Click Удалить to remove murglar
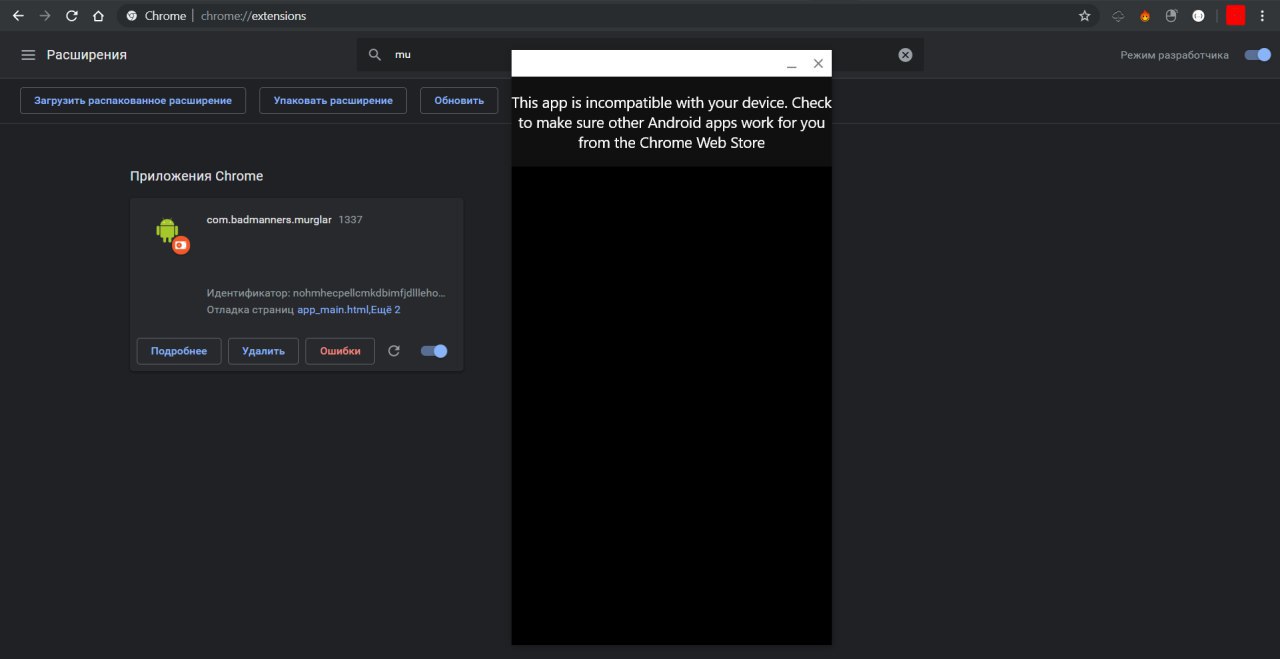The height and width of the screenshot is (659, 1280). tap(263, 351)
